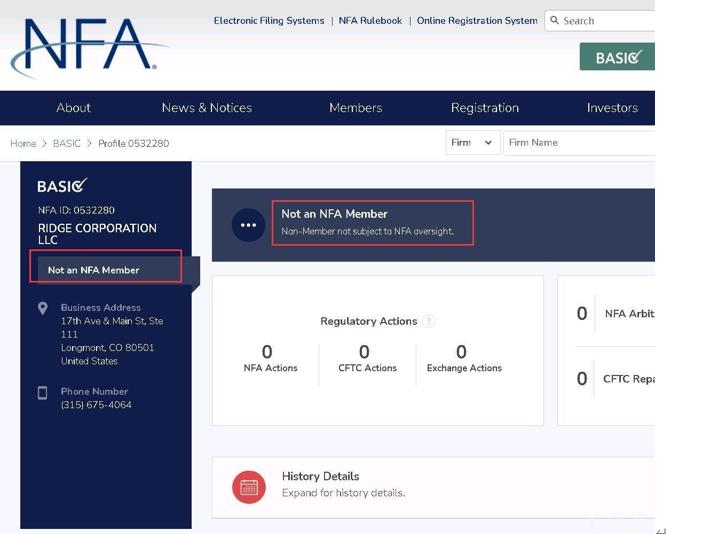Click the red History Details calendar icon
This screenshot has width=717, height=534.
(x=249, y=487)
